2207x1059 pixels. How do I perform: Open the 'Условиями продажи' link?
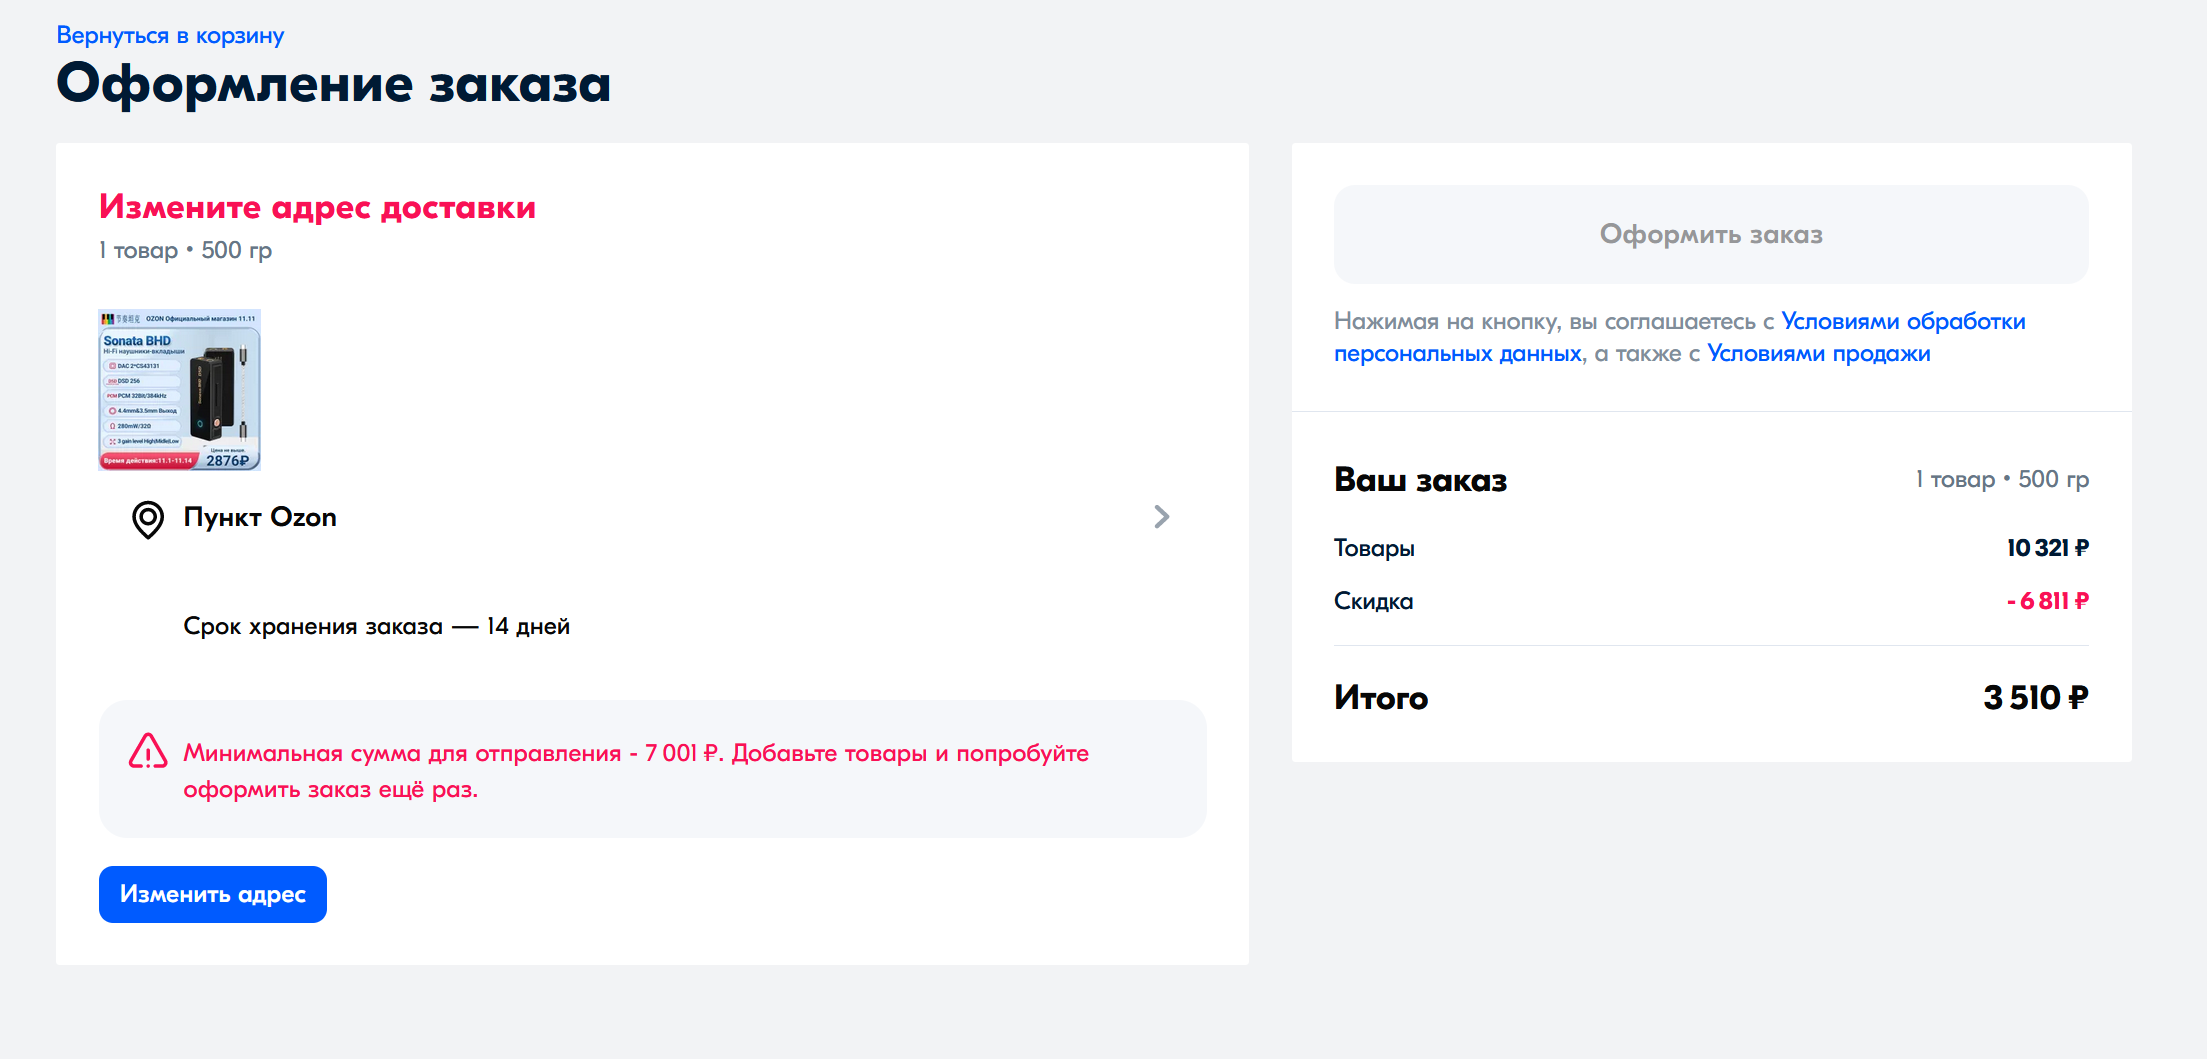pos(1818,353)
